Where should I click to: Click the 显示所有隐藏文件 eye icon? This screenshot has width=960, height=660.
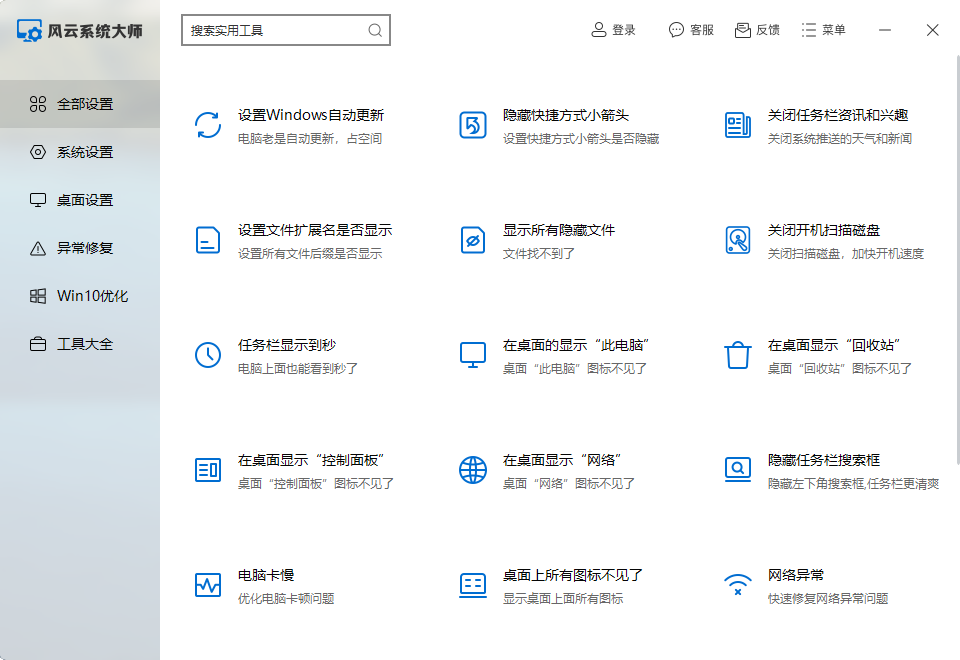[473, 240]
